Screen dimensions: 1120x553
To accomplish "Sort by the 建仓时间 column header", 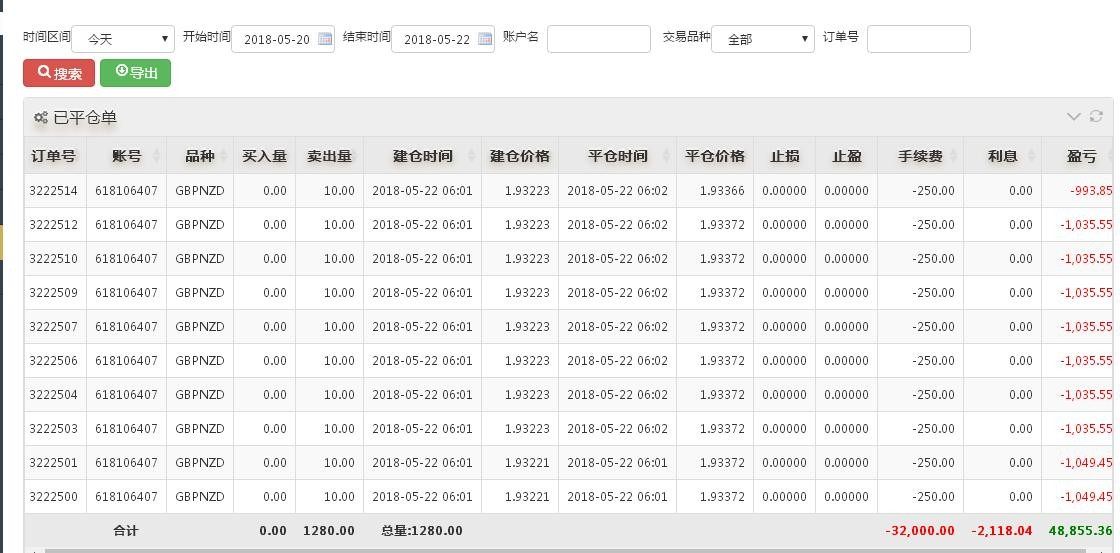I will click(x=422, y=156).
